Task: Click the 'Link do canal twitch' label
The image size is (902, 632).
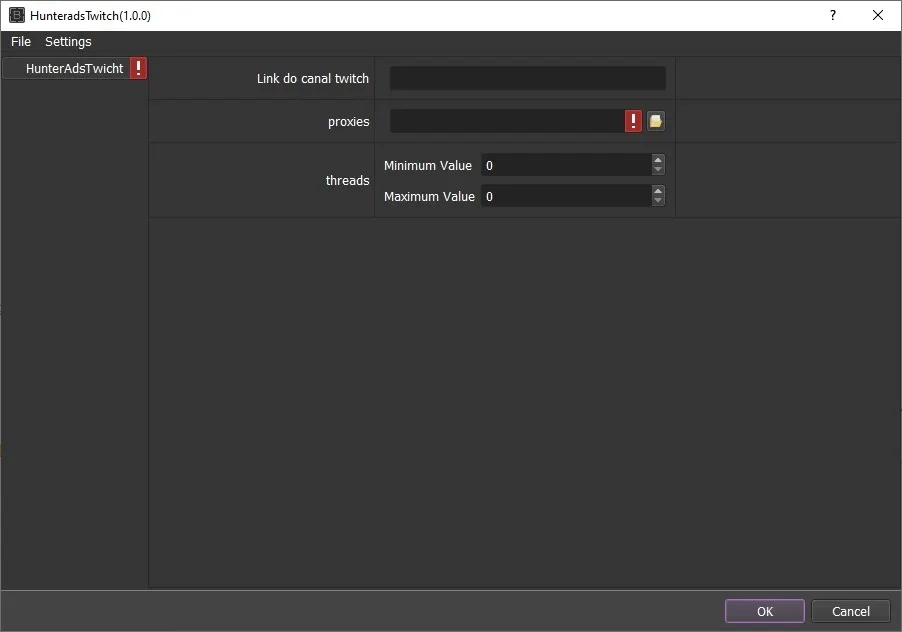Action: coord(312,78)
